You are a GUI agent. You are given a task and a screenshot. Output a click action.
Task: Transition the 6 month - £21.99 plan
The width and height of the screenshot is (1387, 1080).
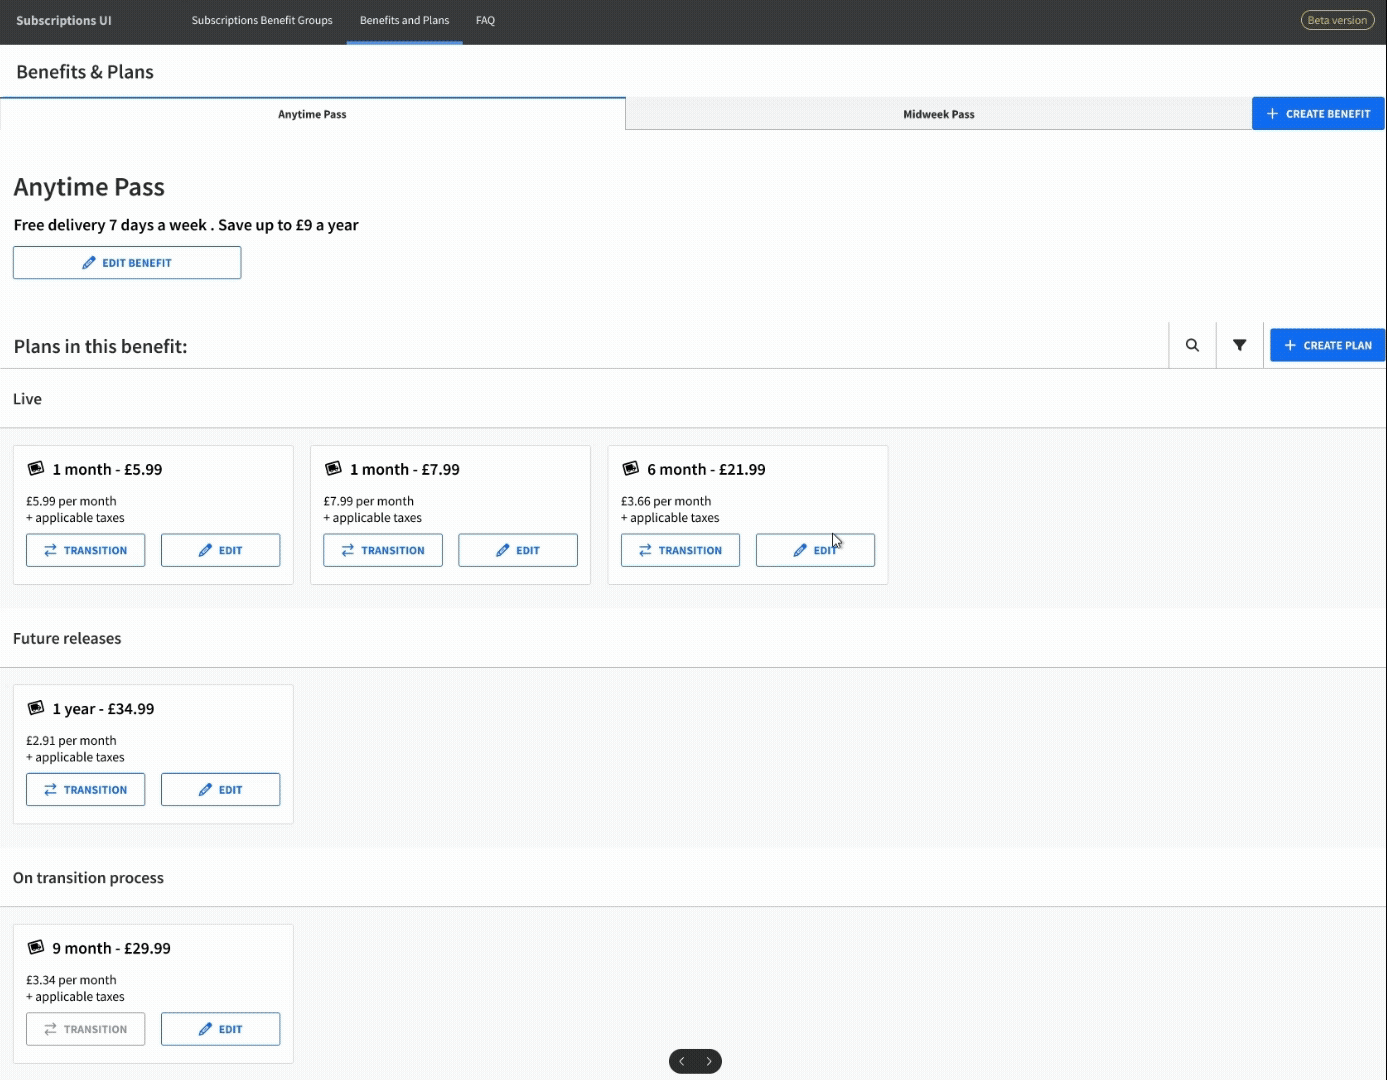point(680,550)
